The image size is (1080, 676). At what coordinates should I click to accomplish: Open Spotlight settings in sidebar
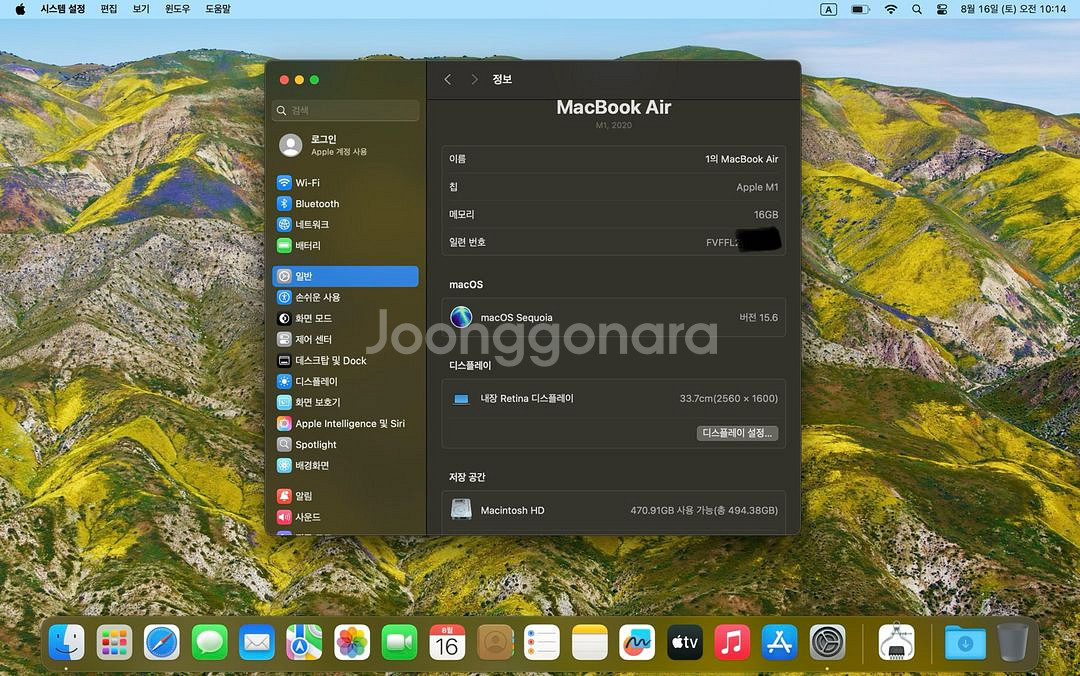[345, 444]
